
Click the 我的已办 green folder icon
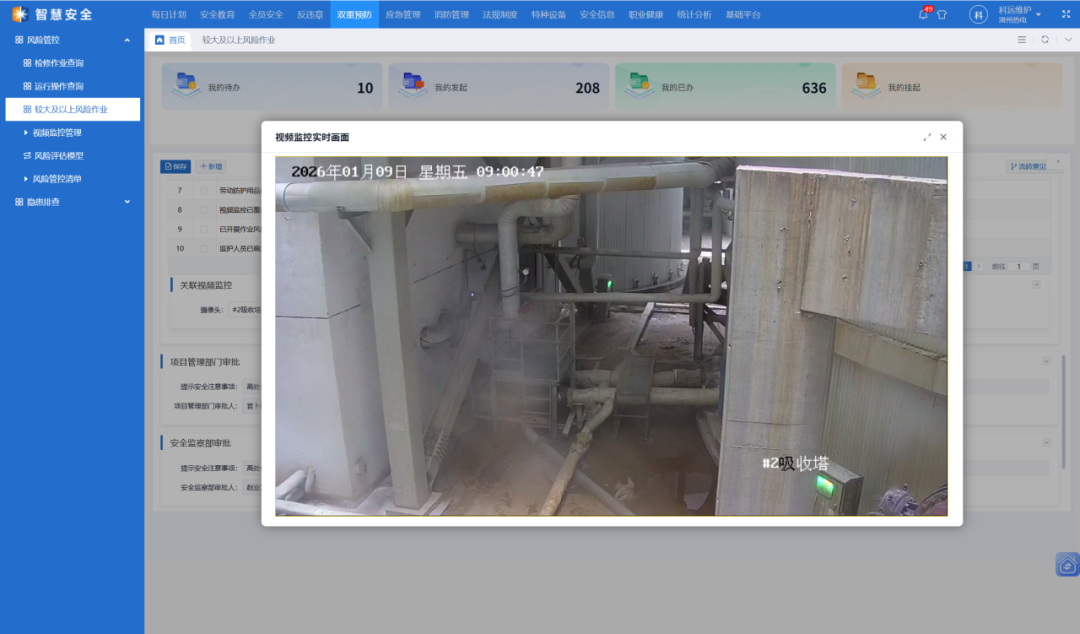click(x=640, y=84)
